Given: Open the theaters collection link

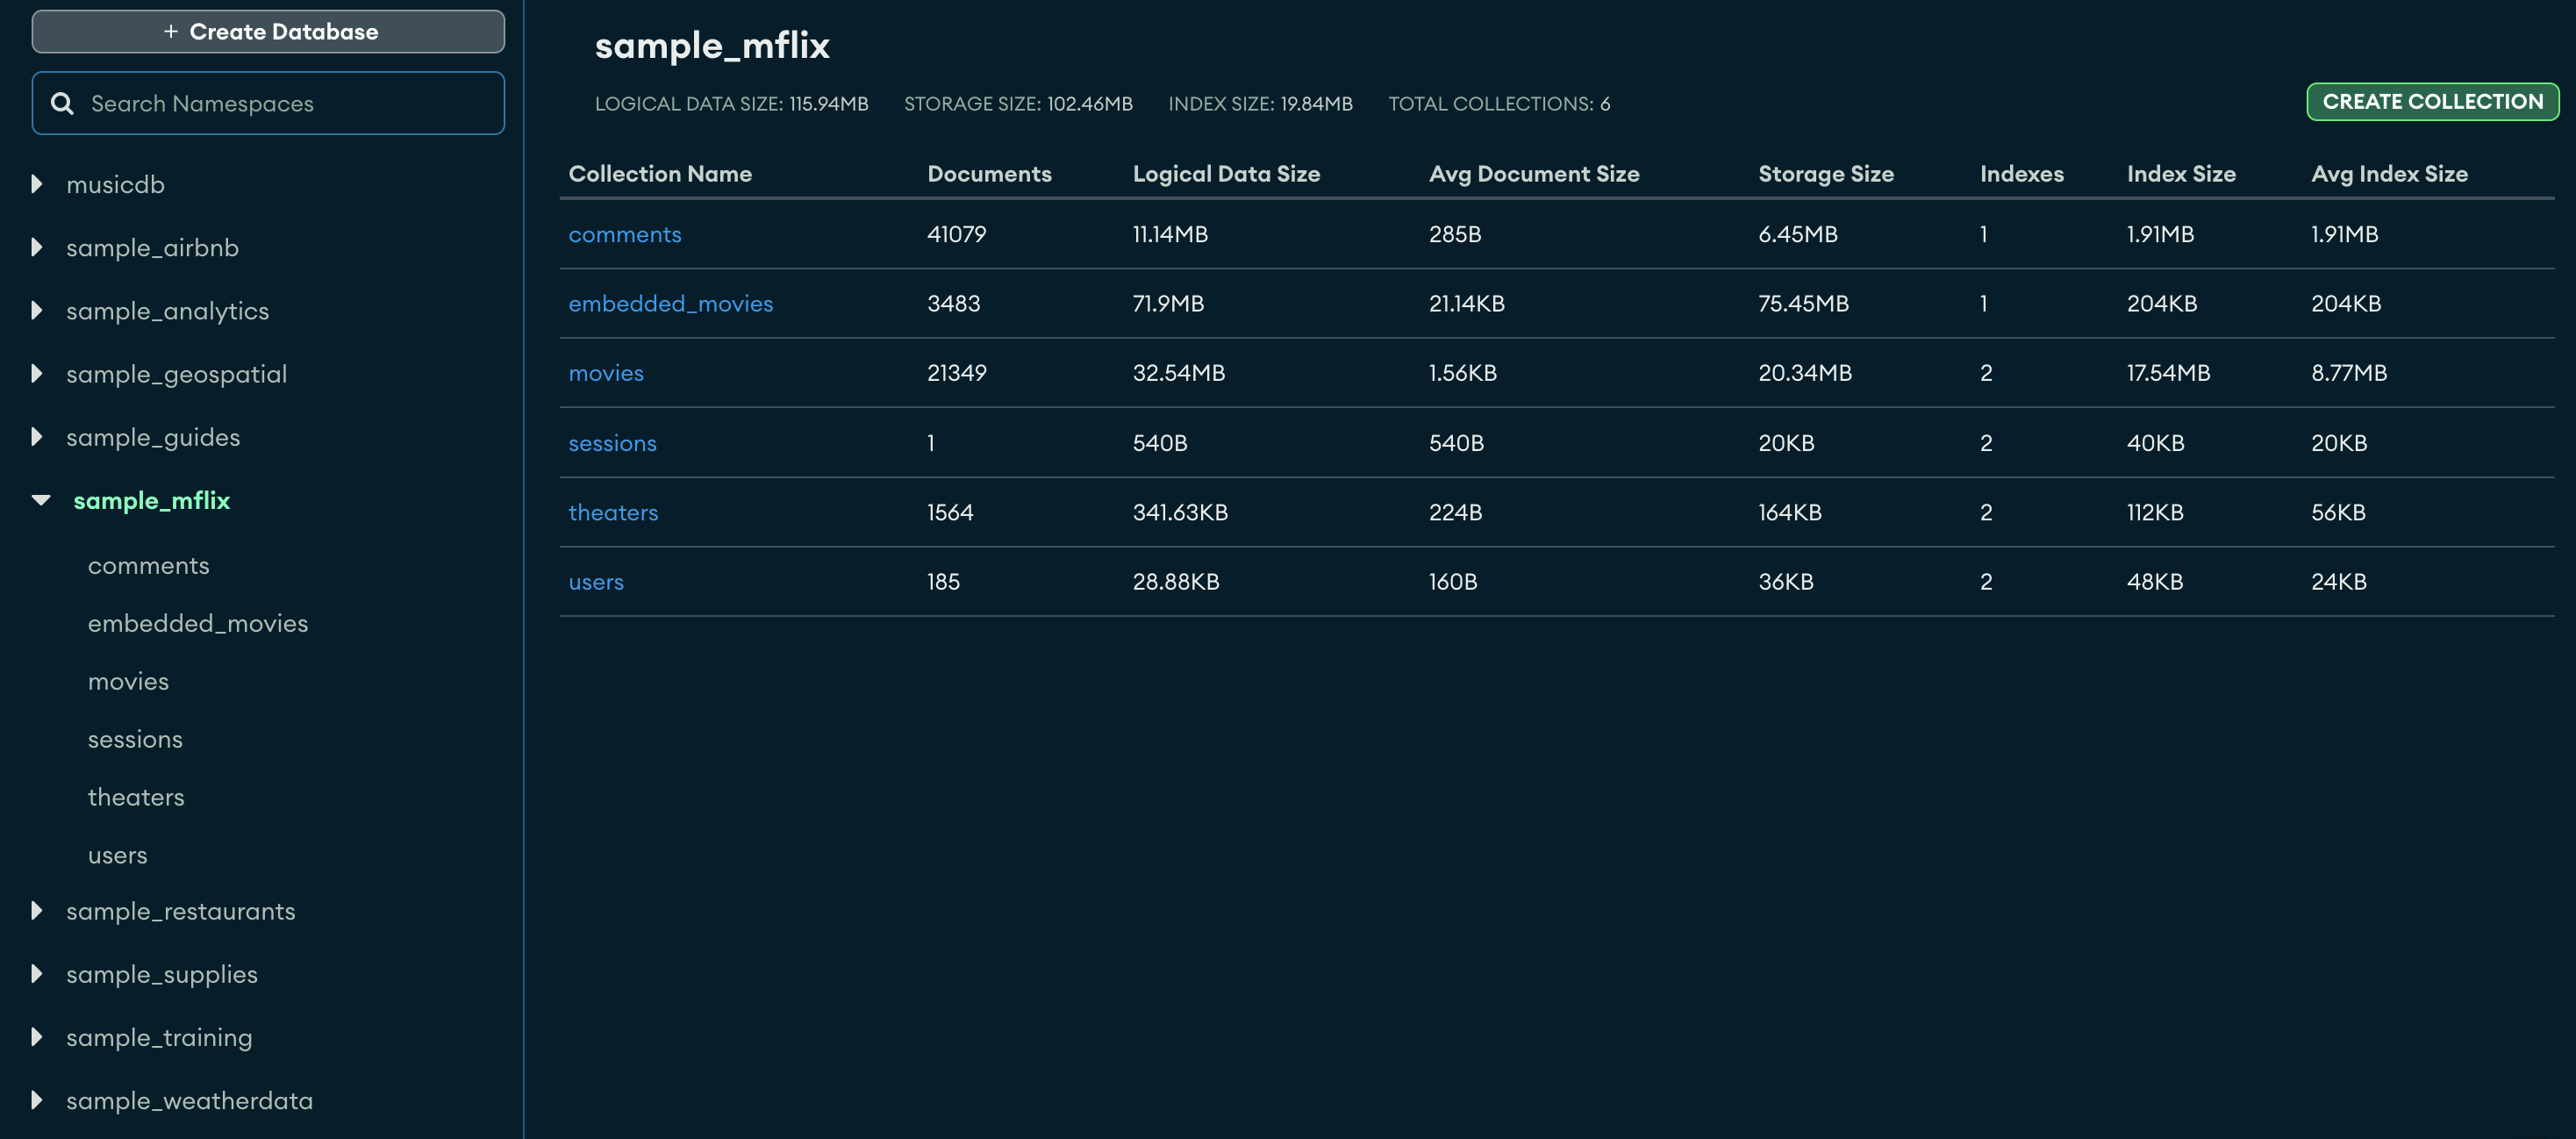Looking at the screenshot, I should coord(613,511).
